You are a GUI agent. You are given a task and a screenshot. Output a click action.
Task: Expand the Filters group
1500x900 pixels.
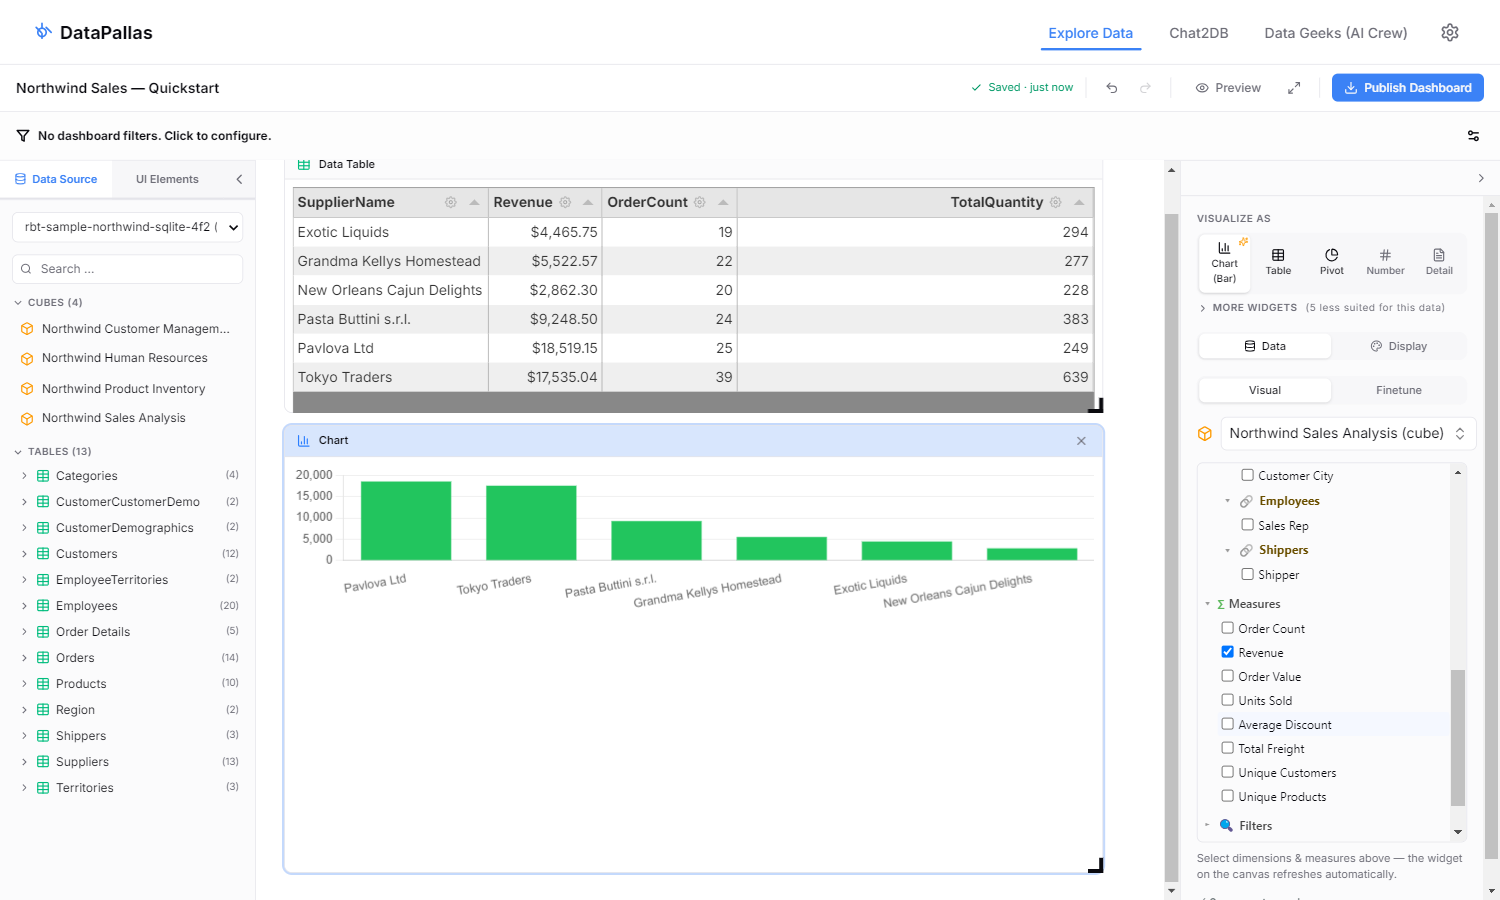(1207, 825)
